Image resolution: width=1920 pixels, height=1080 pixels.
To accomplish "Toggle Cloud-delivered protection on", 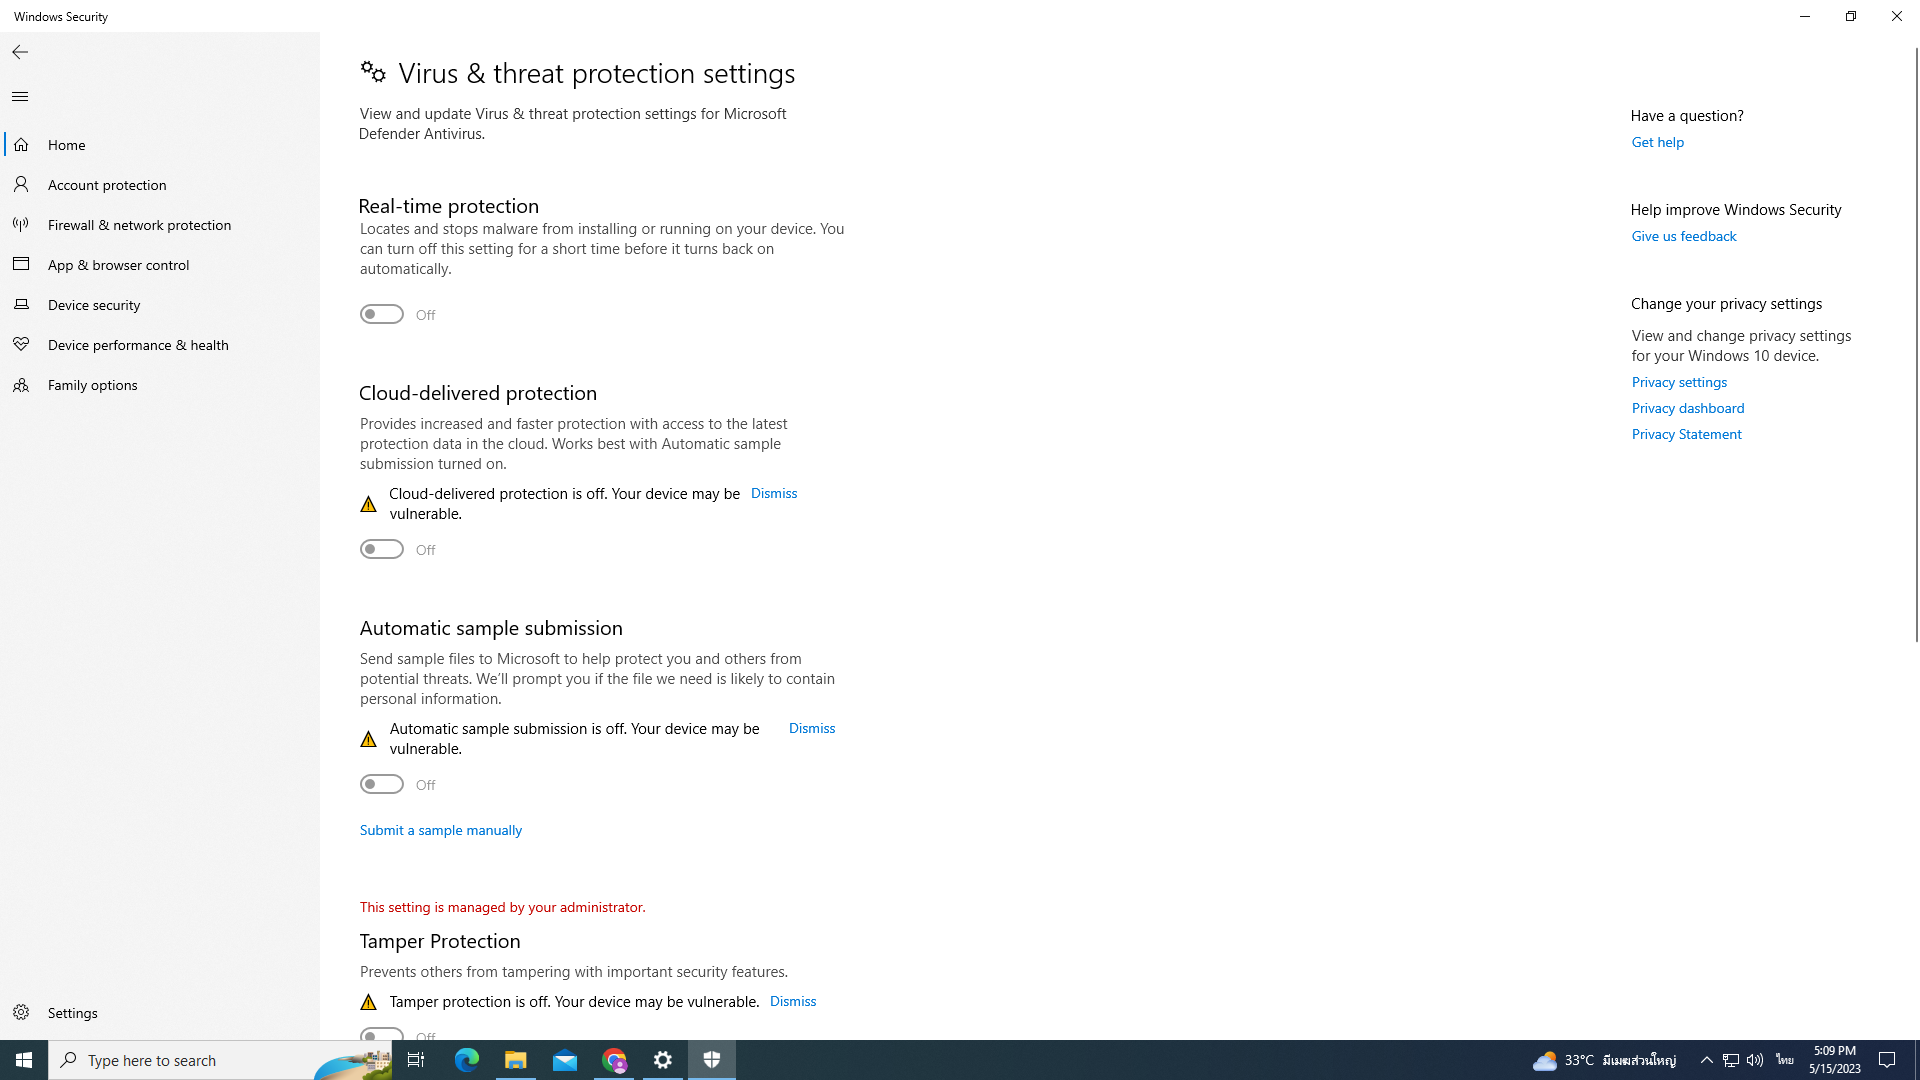I will click(x=381, y=549).
